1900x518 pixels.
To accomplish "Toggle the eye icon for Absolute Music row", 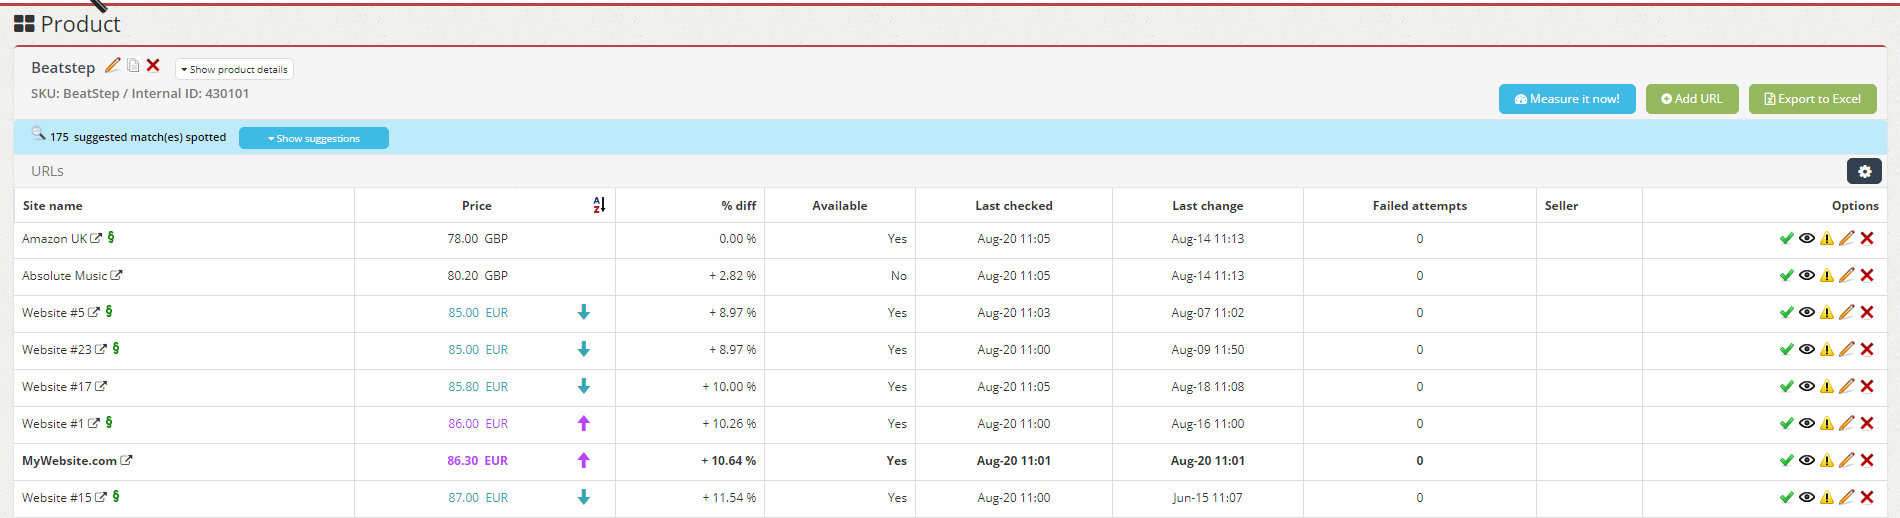I will click(x=1807, y=275).
